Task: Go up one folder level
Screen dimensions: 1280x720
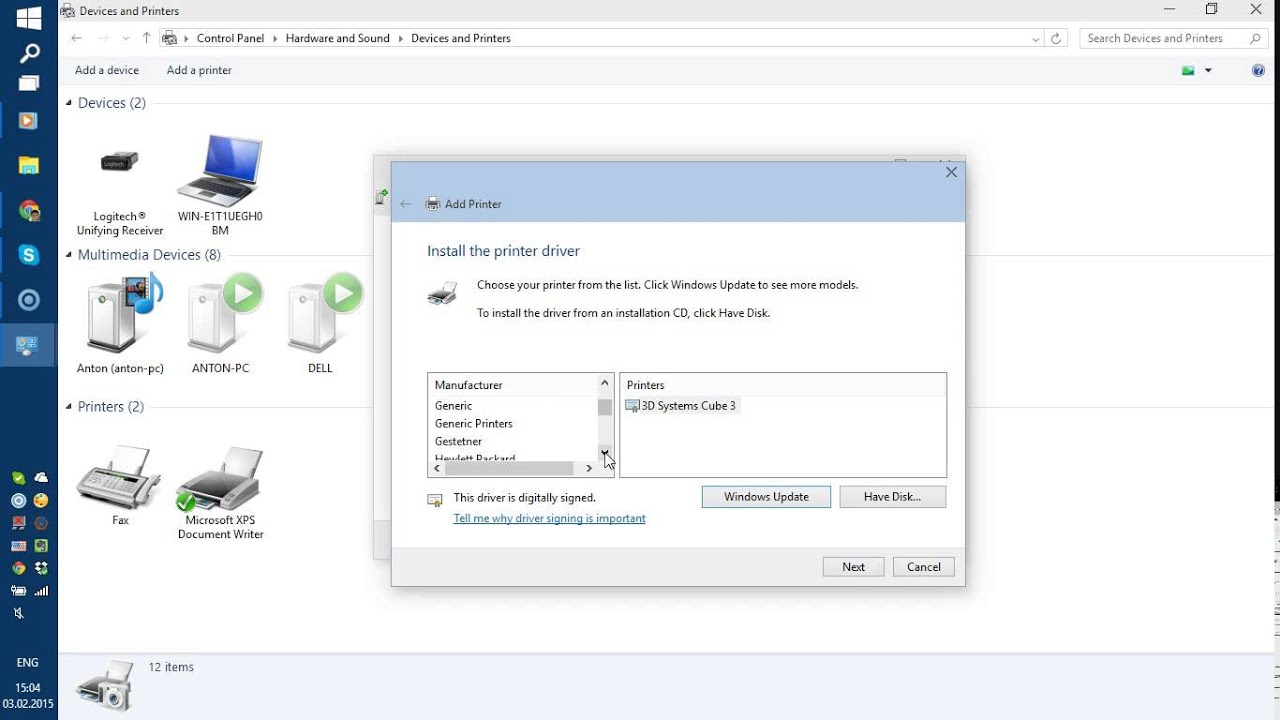Action: (x=146, y=38)
